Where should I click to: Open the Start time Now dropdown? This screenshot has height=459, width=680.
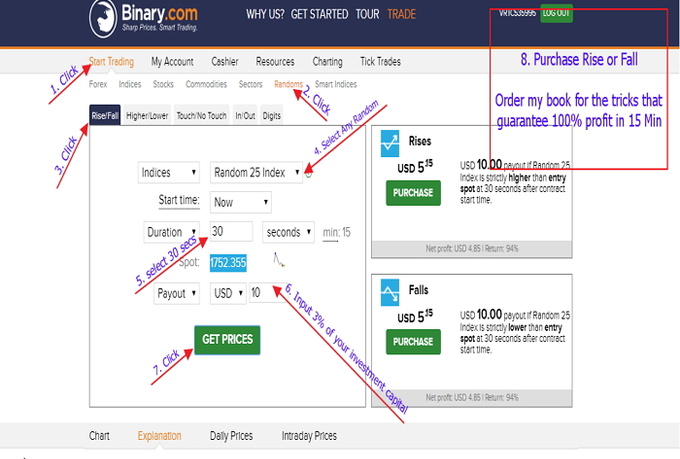pyautogui.click(x=241, y=202)
